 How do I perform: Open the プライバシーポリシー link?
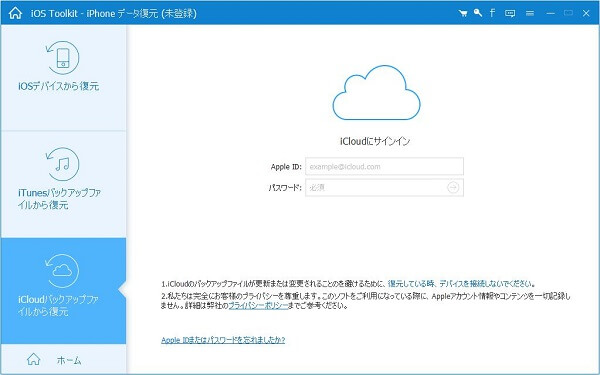(x=258, y=306)
